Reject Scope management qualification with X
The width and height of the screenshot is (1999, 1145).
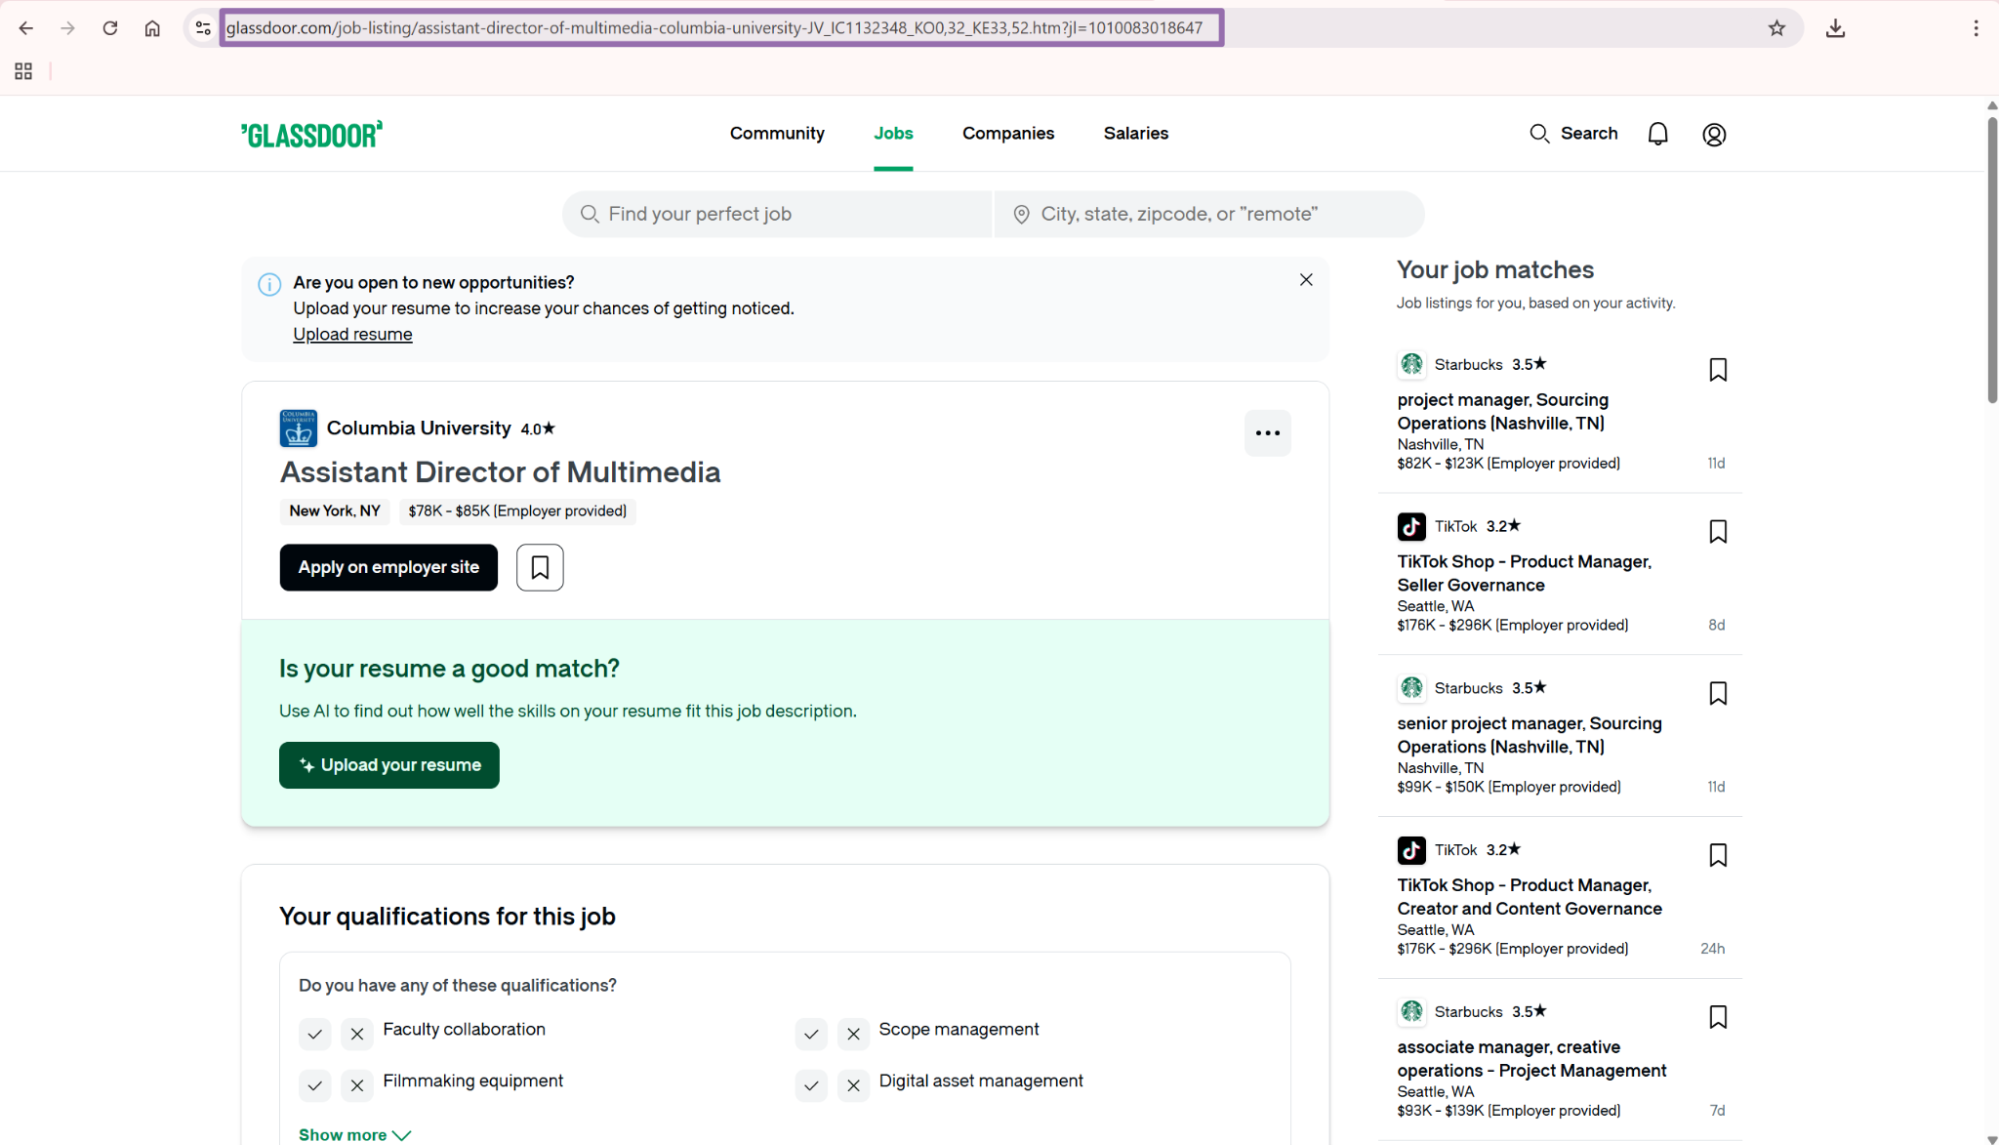[x=853, y=1034]
